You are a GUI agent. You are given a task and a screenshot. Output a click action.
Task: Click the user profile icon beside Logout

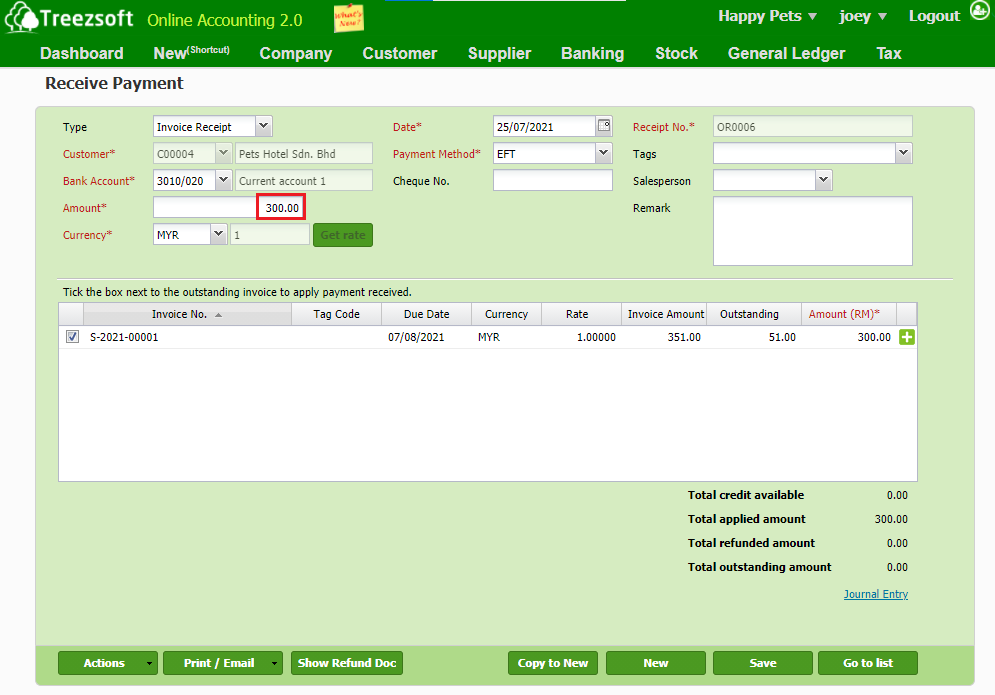pos(979,14)
